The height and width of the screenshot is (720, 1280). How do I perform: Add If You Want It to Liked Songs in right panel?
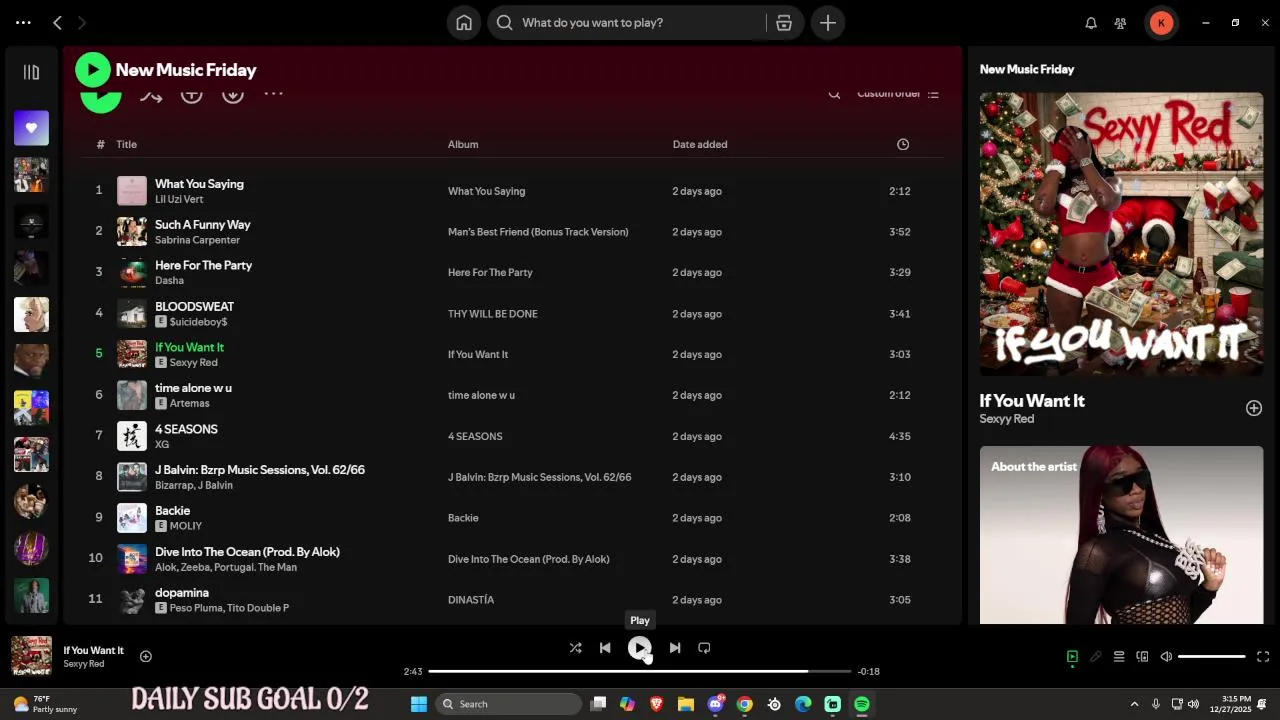tap(1254, 408)
